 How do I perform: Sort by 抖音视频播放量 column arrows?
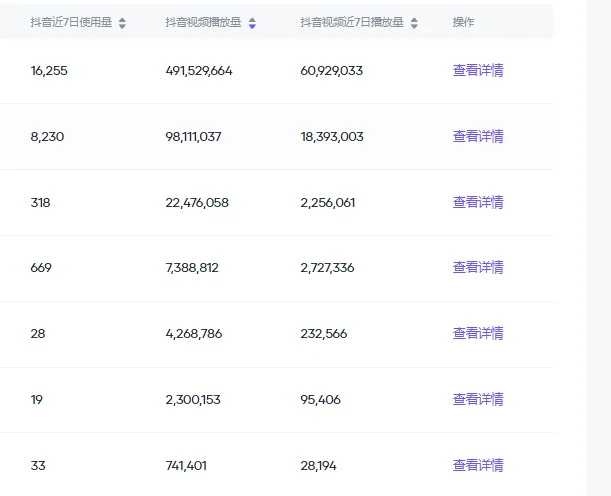tap(252, 23)
